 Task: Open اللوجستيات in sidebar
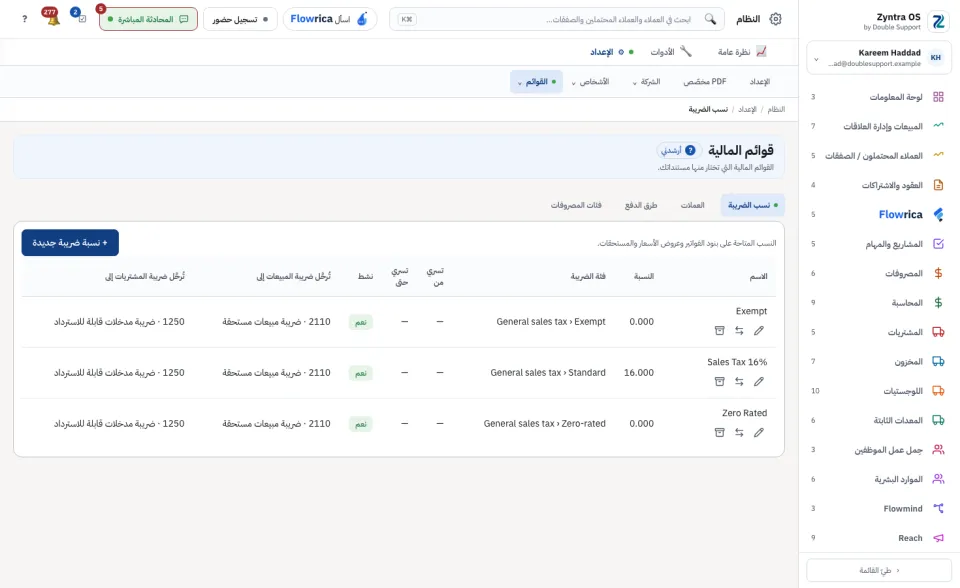(x=879, y=391)
